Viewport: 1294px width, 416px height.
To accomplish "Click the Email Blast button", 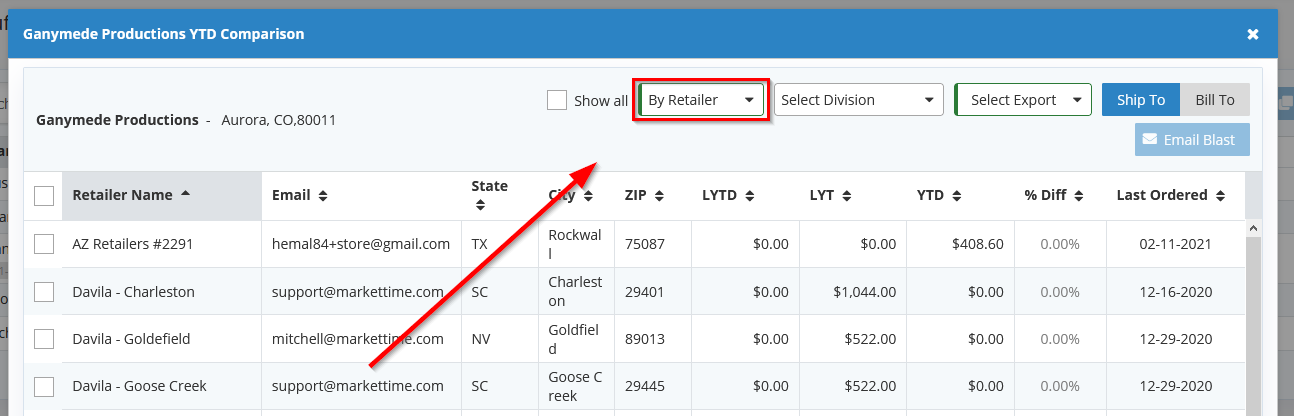I will pos(1192,140).
